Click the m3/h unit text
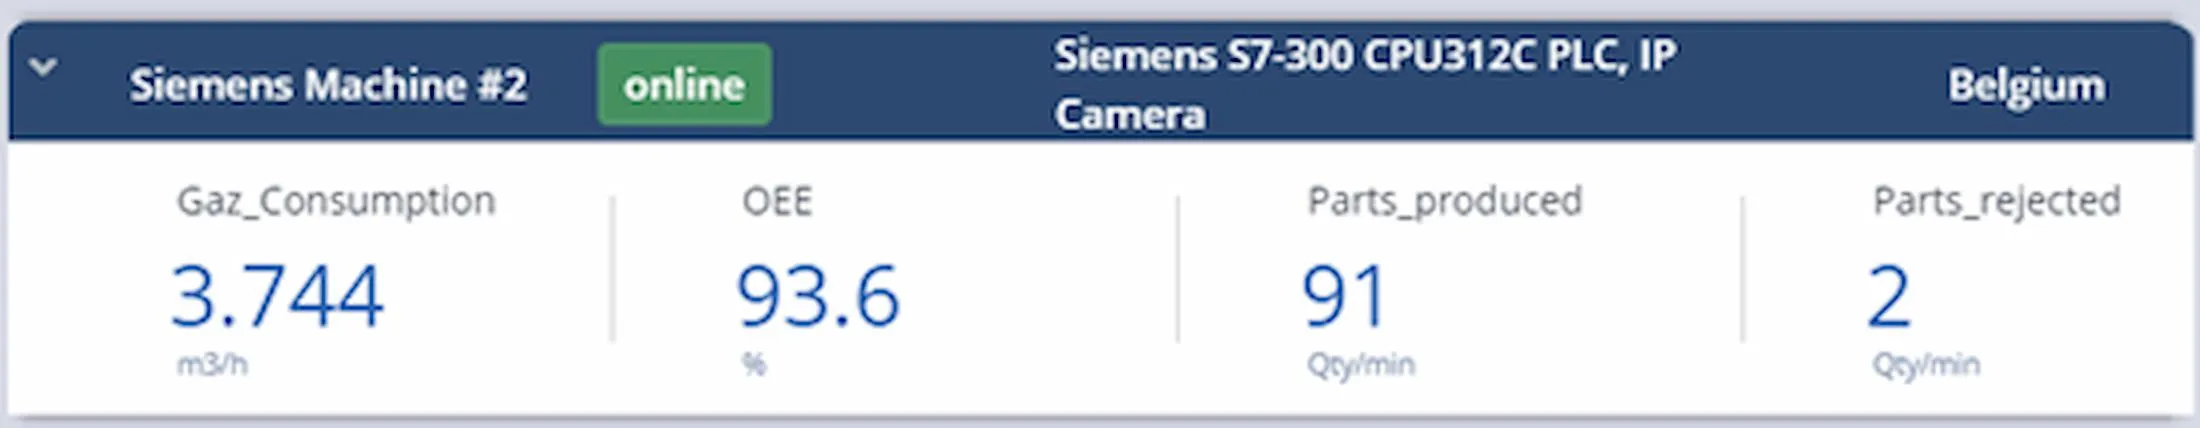Image resolution: width=2200 pixels, height=428 pixels. point(212,364)
